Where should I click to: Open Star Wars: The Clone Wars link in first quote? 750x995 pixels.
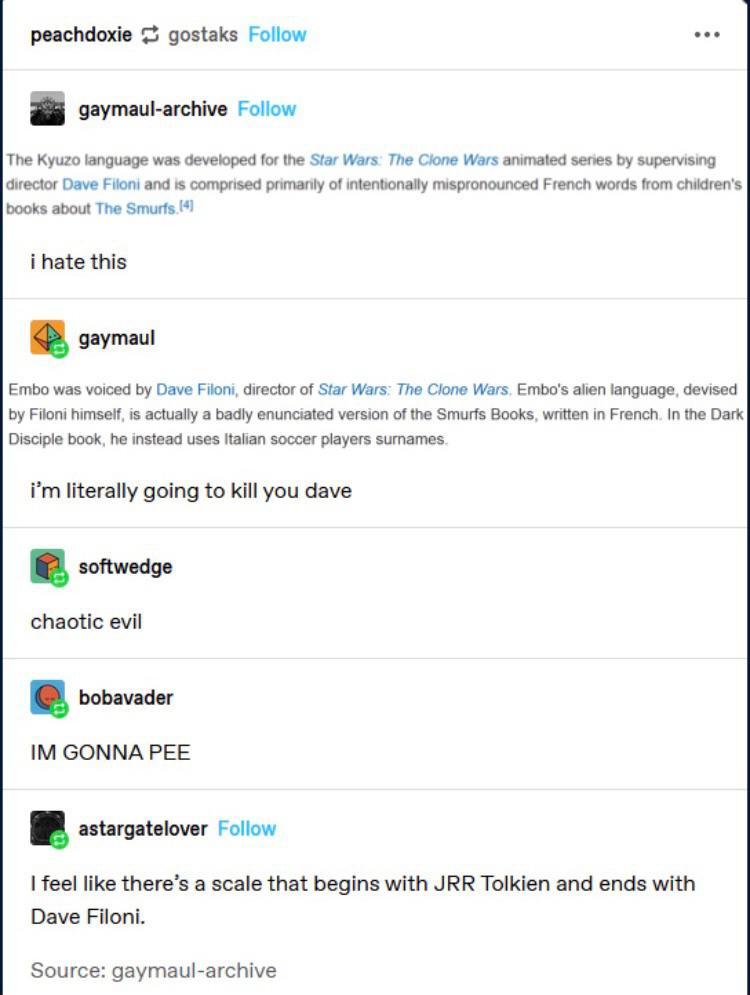[x=404, y=160]
